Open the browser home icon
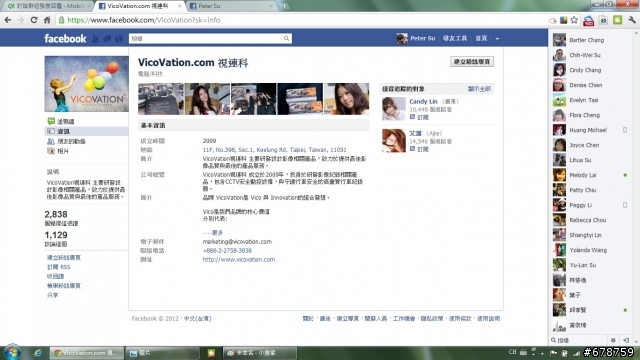 click(x=47, y=20)
